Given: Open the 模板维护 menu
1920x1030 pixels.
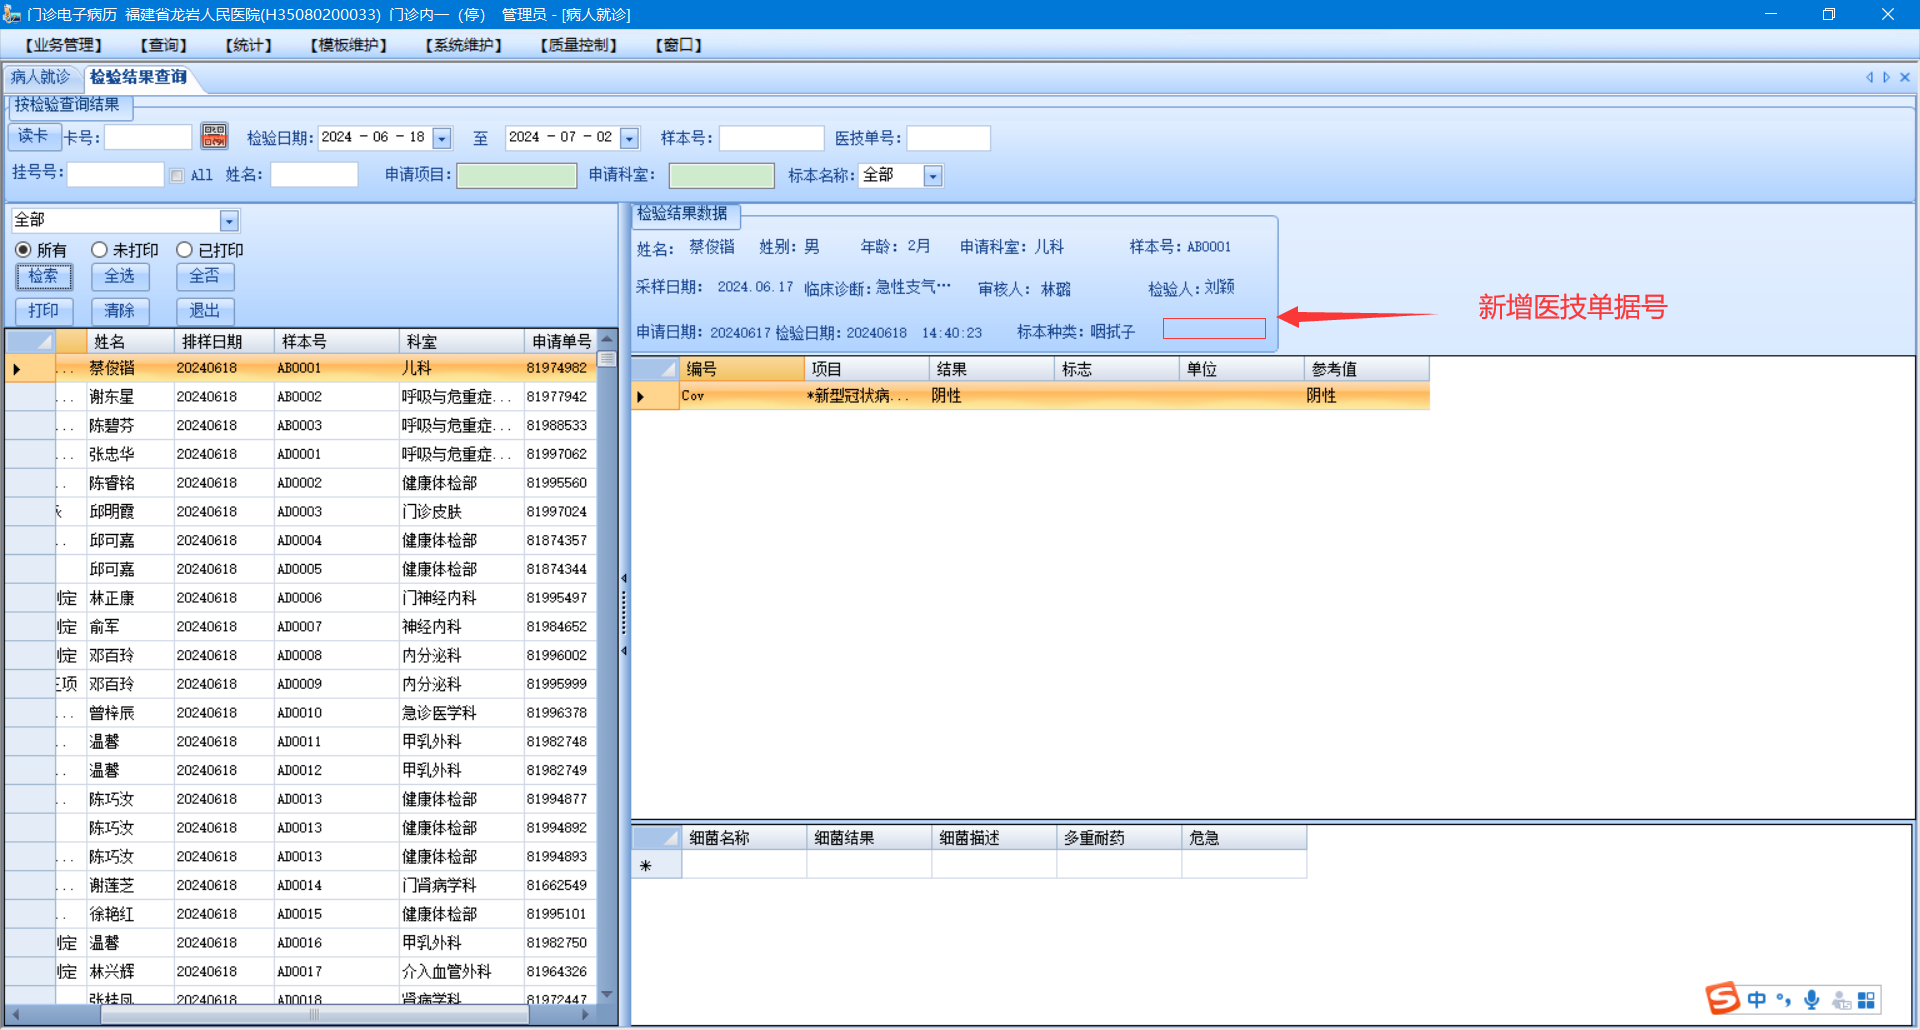Looking at the screenshot, I should point(349,45).
